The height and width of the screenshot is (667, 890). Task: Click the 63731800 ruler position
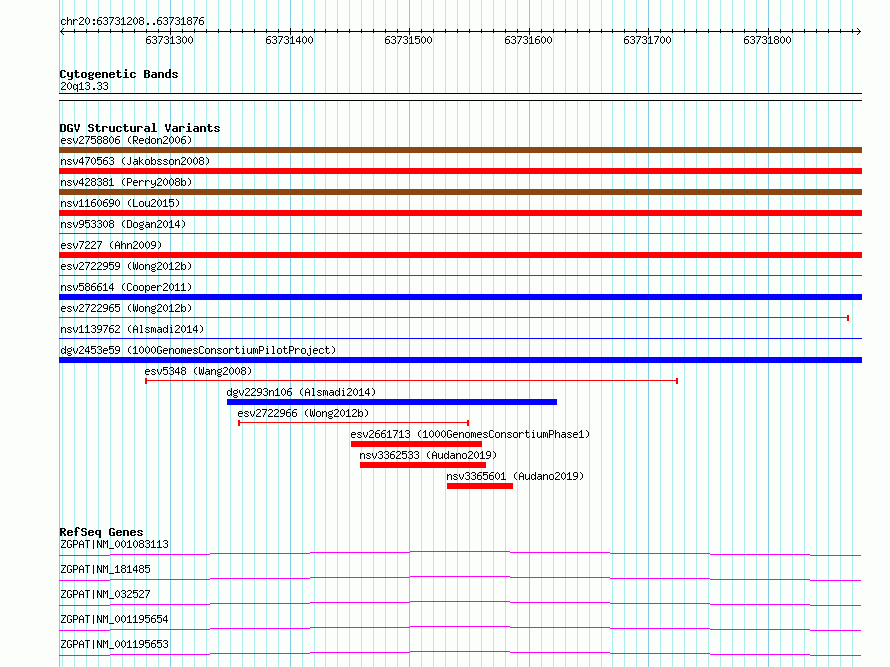click(767, 40)
